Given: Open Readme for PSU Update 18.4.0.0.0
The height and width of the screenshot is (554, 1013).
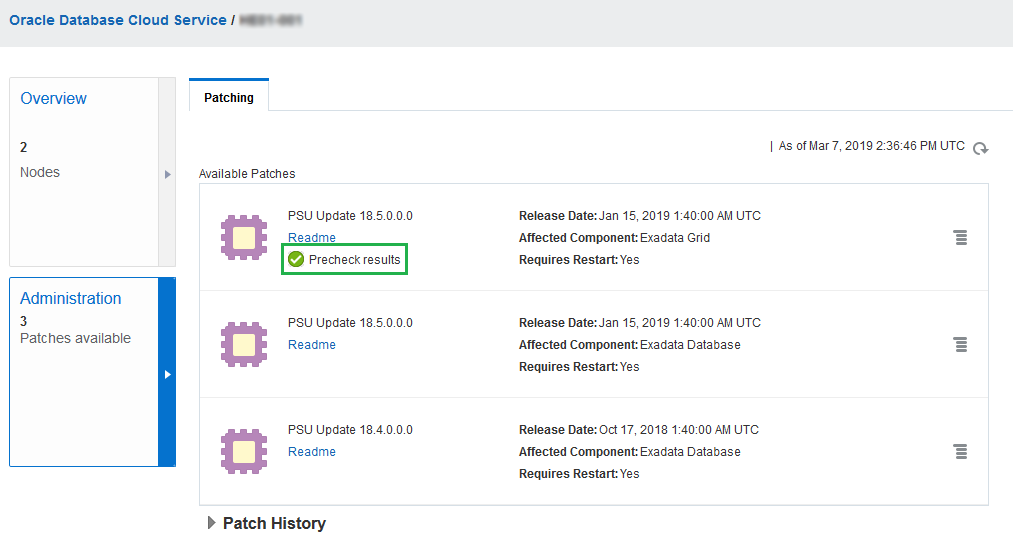Looking at the screenshot, I should 312,452.
